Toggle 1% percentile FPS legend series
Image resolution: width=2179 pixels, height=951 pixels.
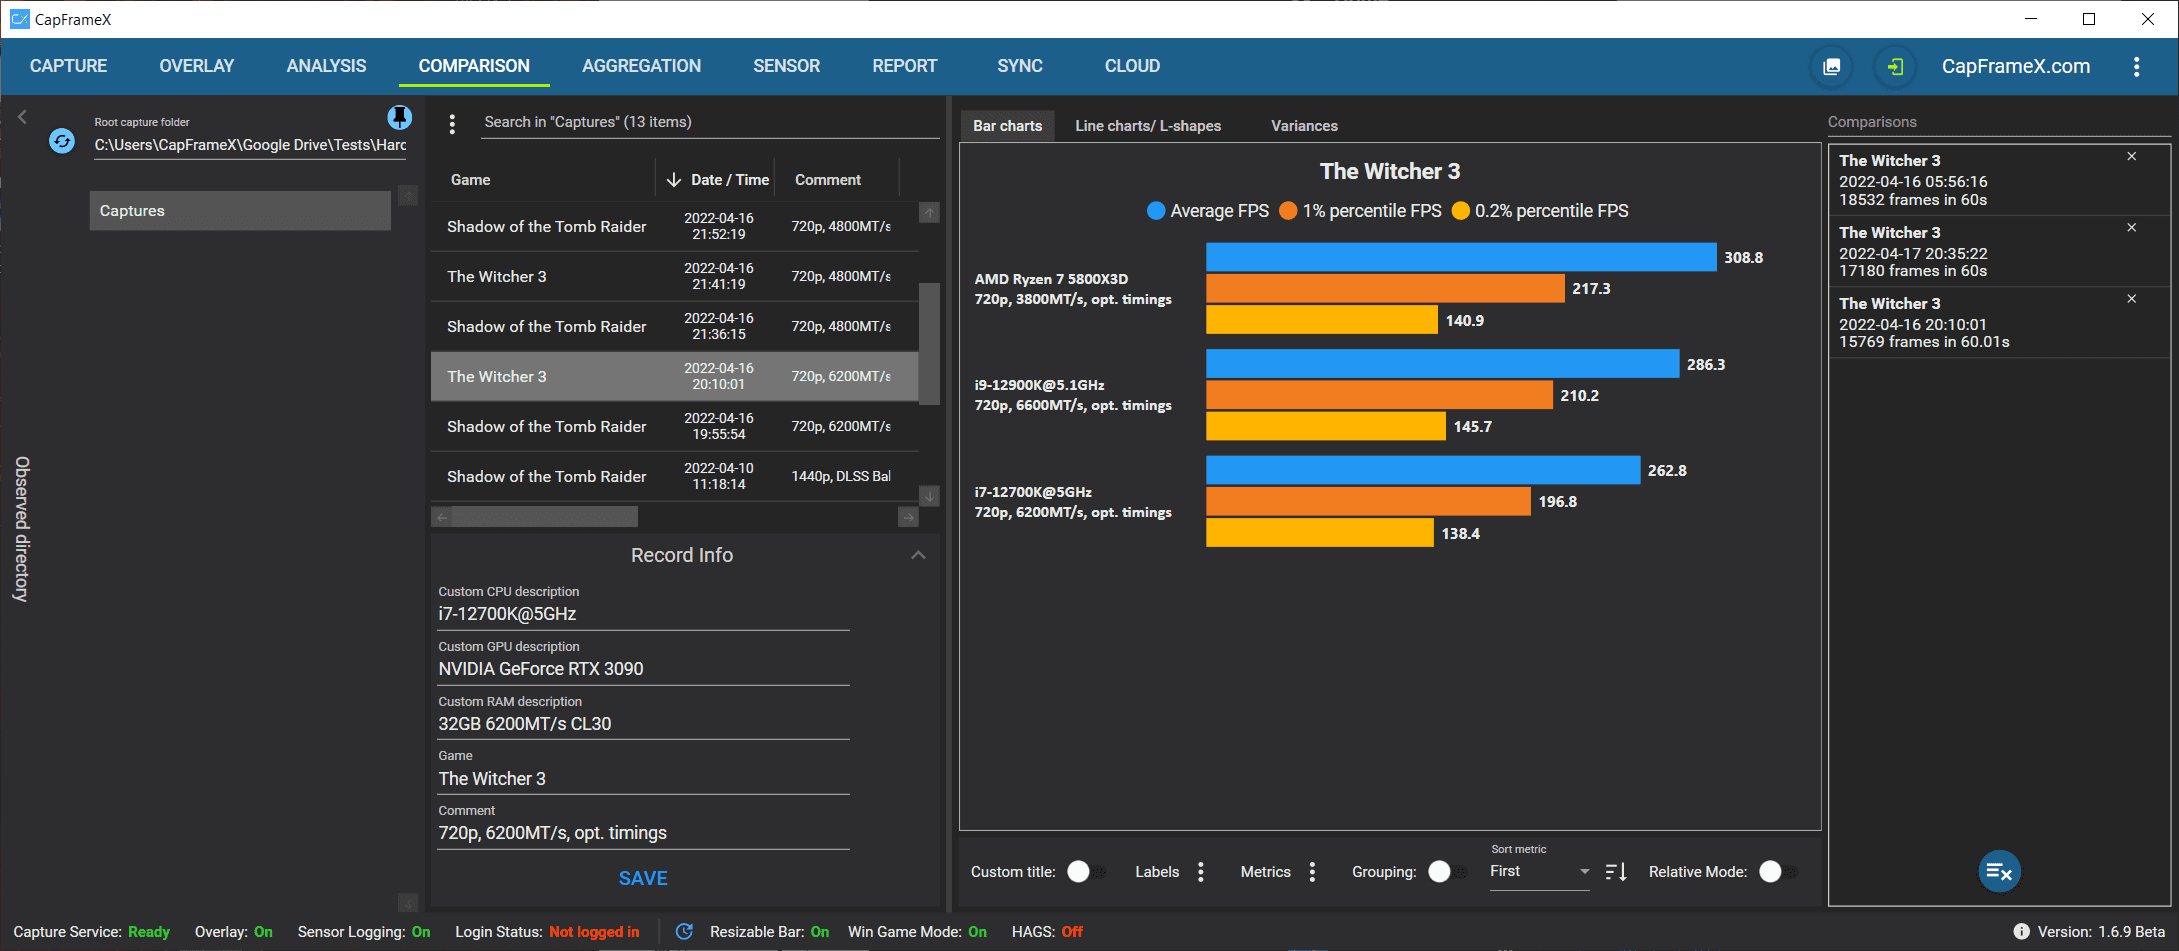tap(1360, 211)
